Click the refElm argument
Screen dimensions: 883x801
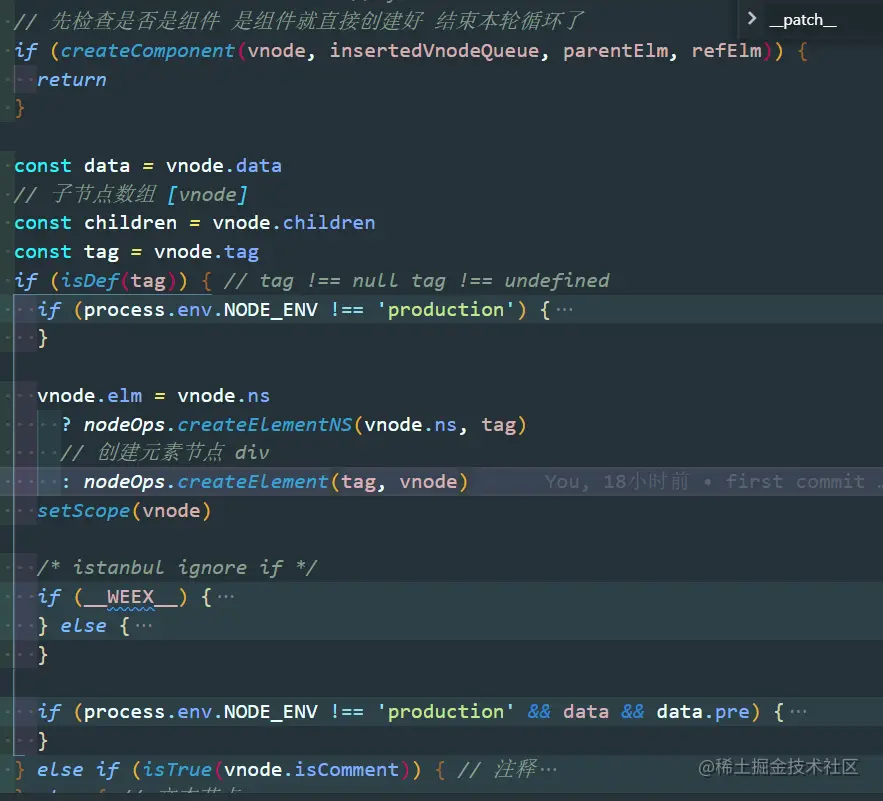point(726,51)
